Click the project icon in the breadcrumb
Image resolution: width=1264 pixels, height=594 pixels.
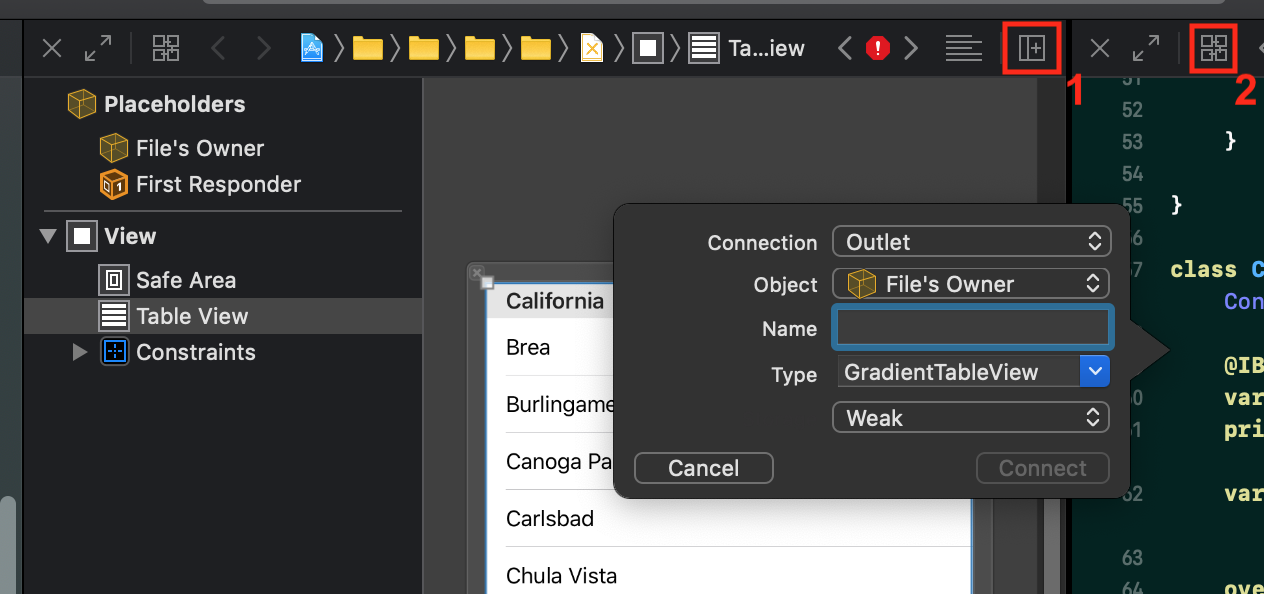[312, 48]
